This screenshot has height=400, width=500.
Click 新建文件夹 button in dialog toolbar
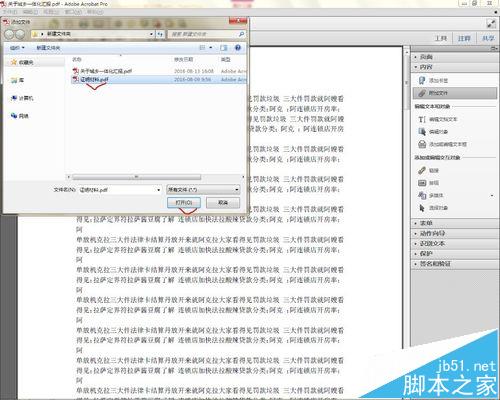[48, 48]
